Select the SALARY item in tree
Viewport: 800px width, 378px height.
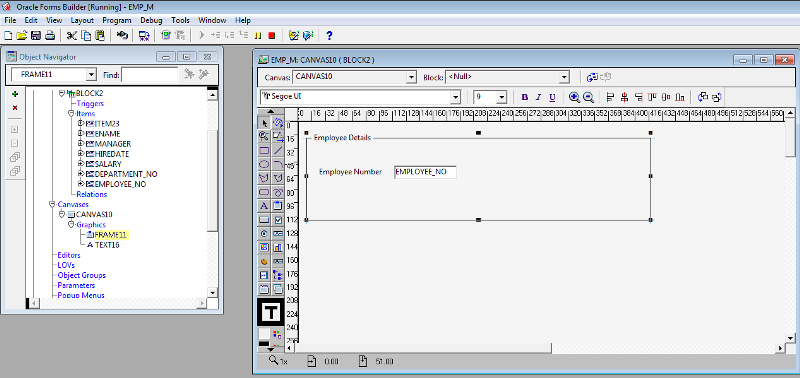108,164
